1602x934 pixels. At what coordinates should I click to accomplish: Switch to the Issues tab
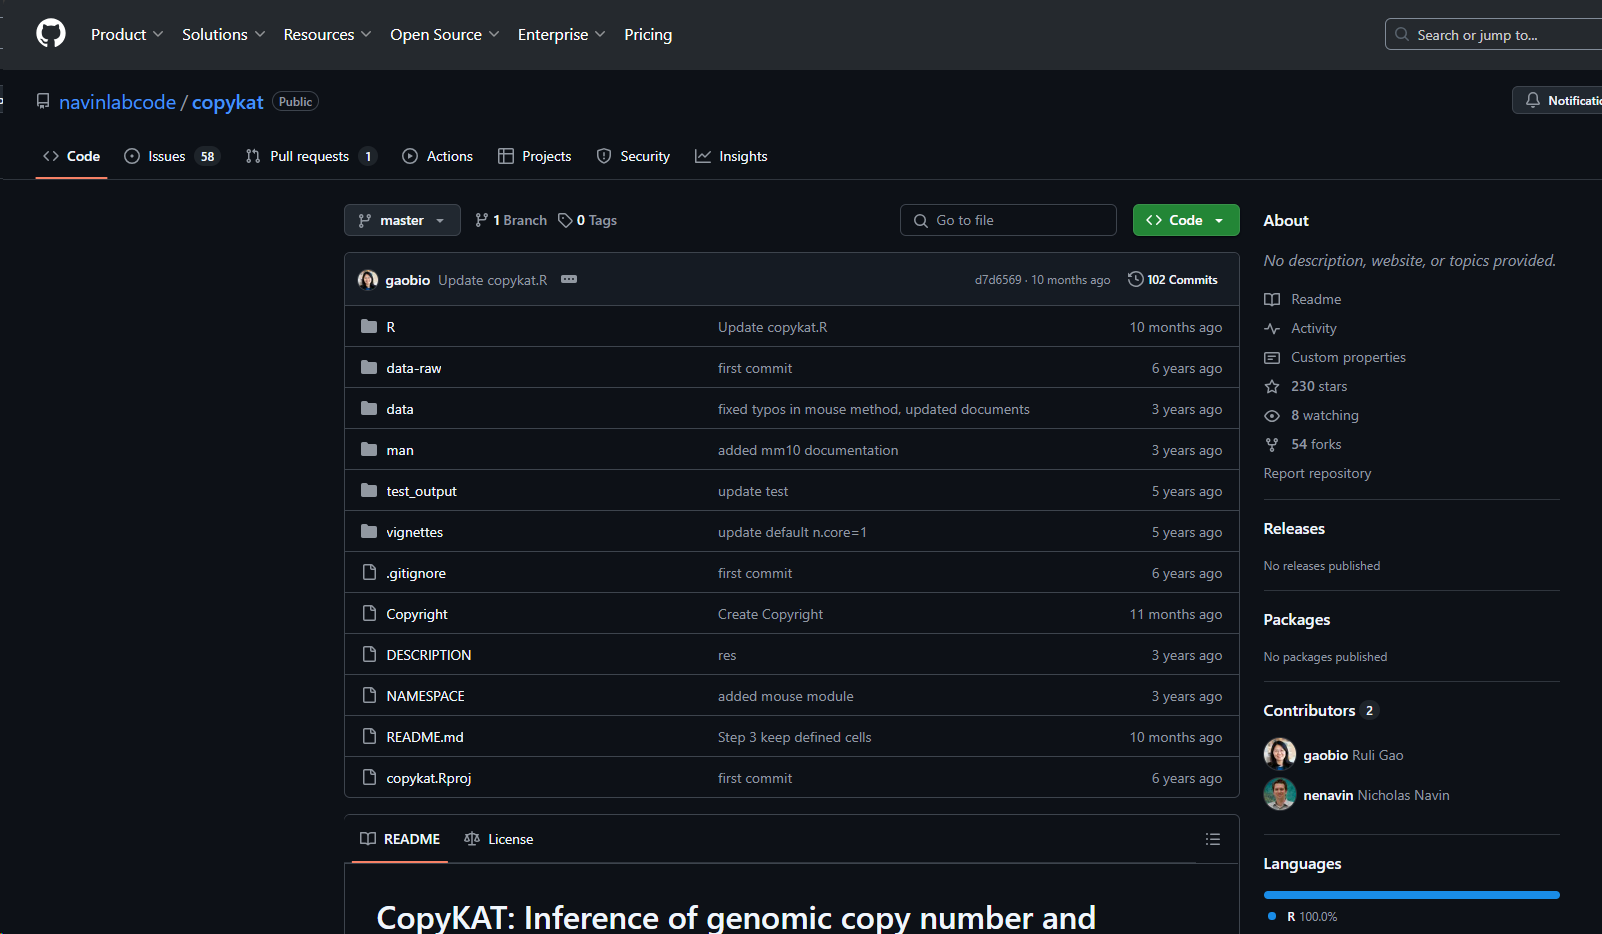click(x=171, y=156)
